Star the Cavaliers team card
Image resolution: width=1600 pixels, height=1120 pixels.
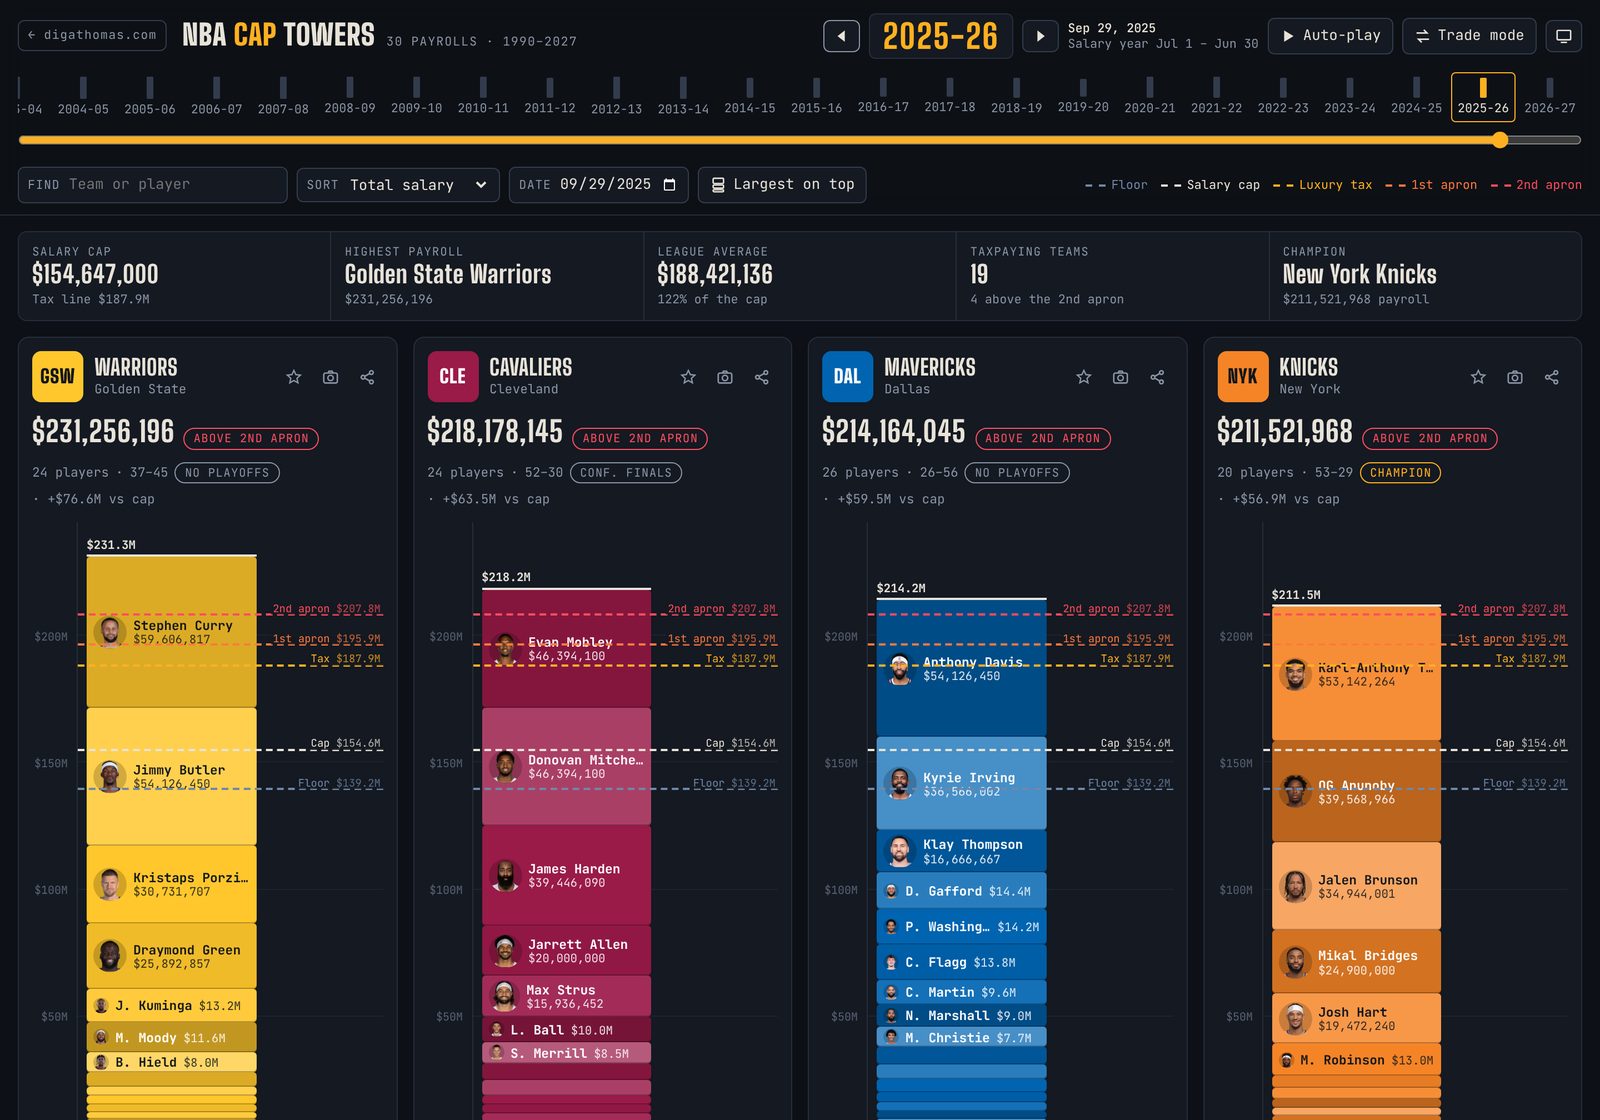click(688, 377)
